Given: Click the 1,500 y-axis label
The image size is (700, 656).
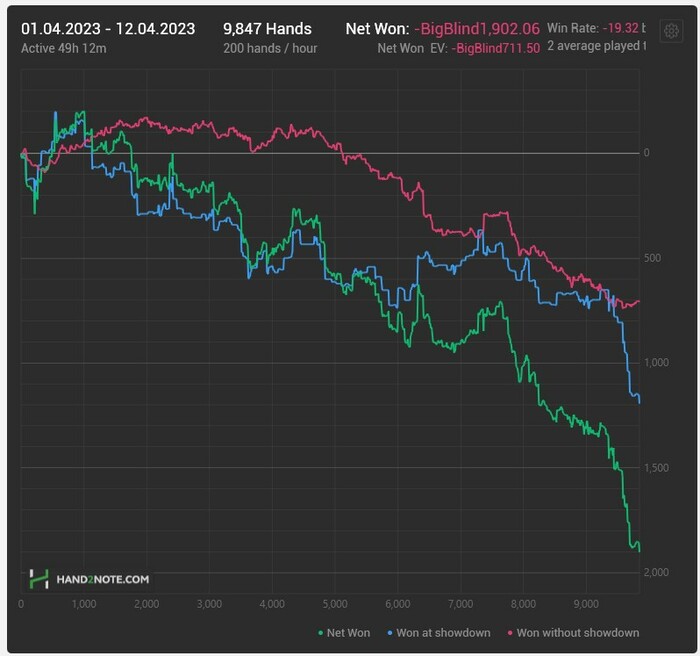Looking at the screenshot, I should pos(656,468).
